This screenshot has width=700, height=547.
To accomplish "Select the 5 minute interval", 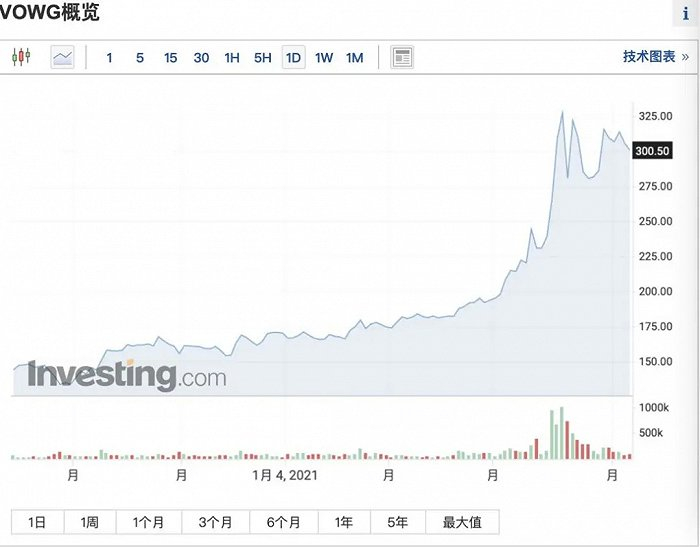I will pyautogui.click(x=140, y=57).
